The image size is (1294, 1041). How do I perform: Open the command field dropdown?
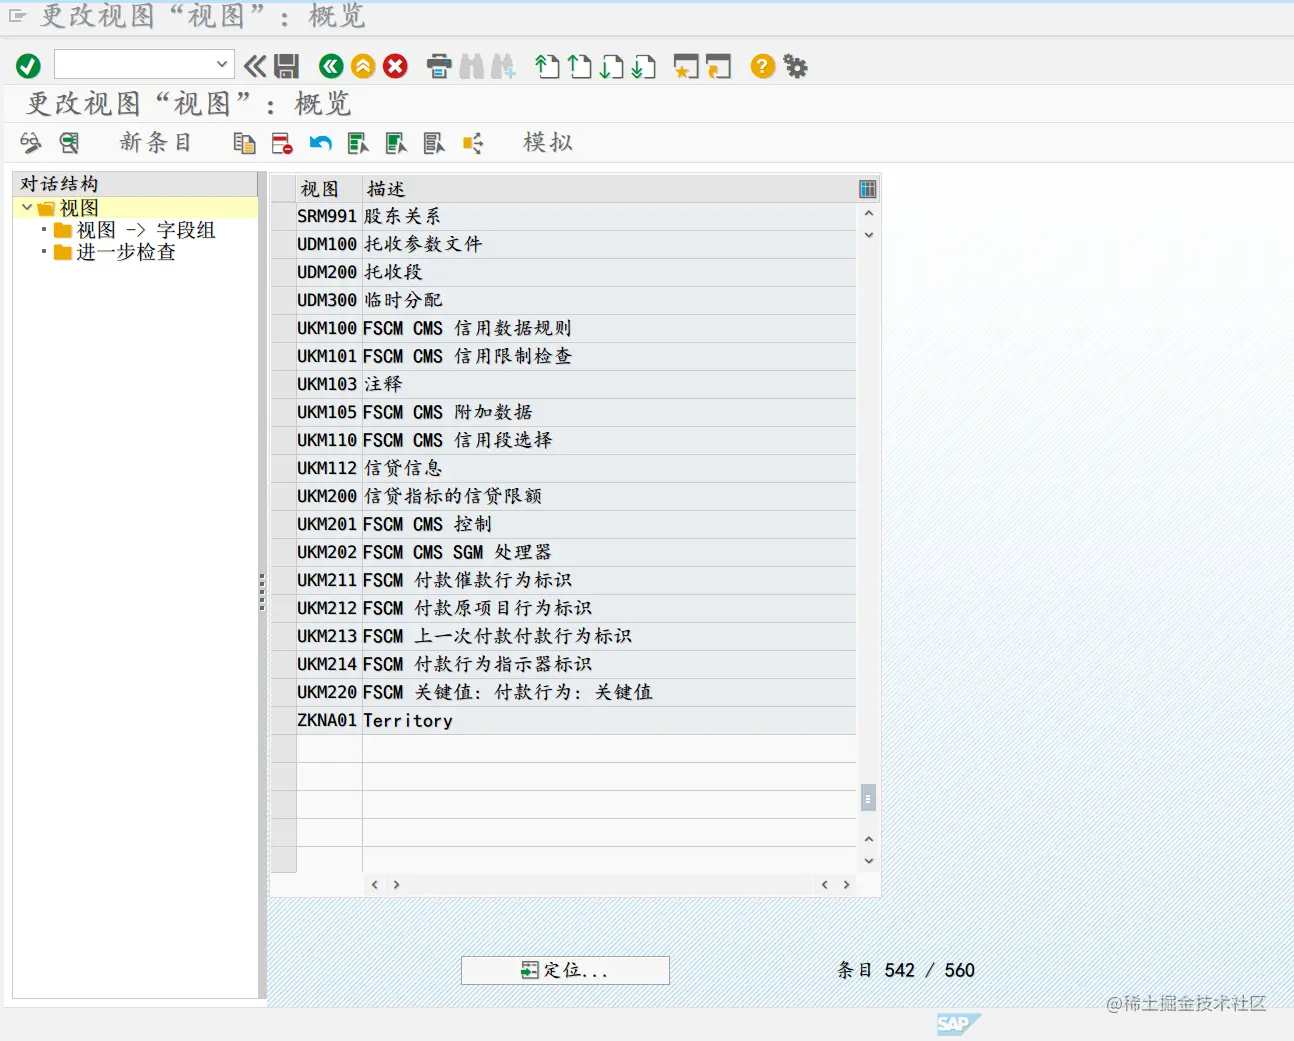[222, 65]
